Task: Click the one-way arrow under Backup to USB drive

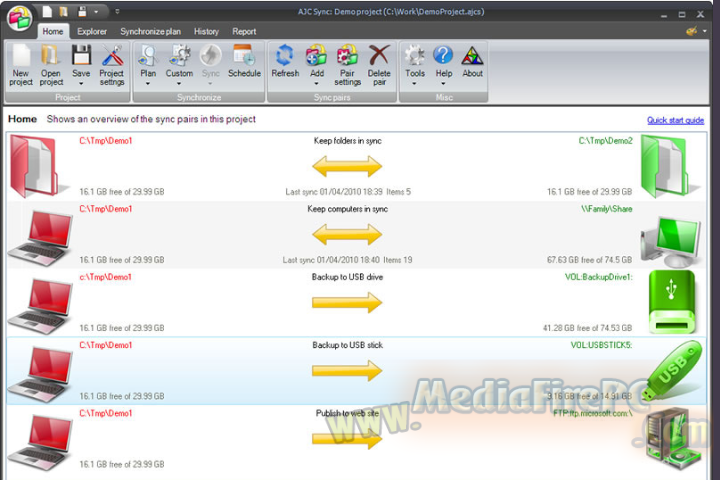Action: (347, 303)
